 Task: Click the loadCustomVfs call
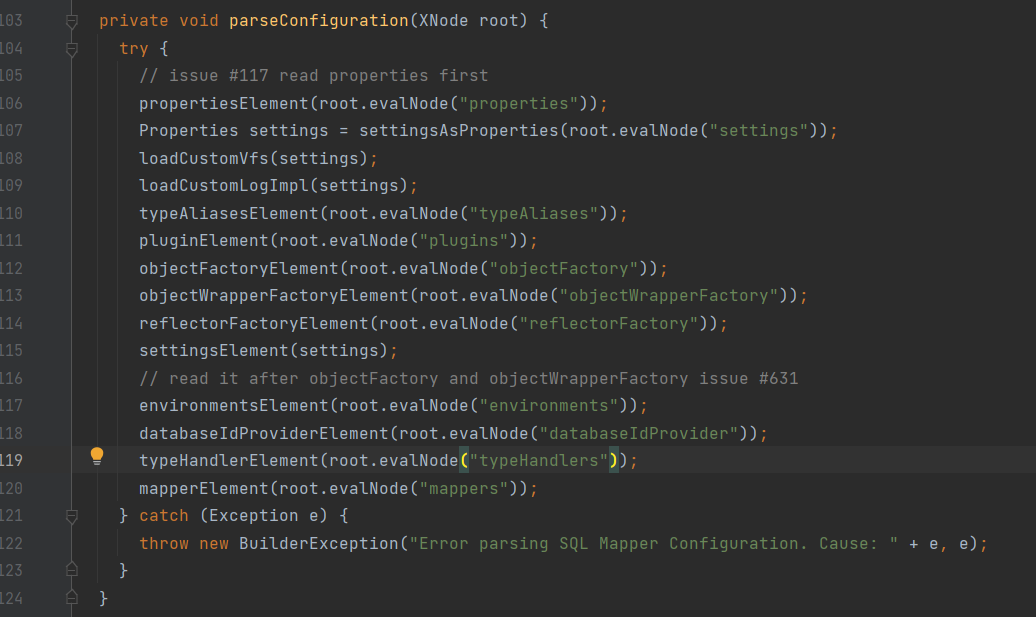click(204, 159)
